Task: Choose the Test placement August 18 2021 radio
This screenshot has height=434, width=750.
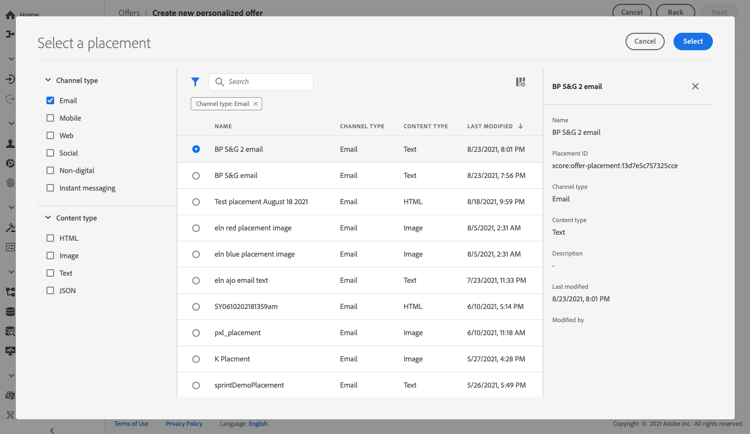Action: pos(196,202)
